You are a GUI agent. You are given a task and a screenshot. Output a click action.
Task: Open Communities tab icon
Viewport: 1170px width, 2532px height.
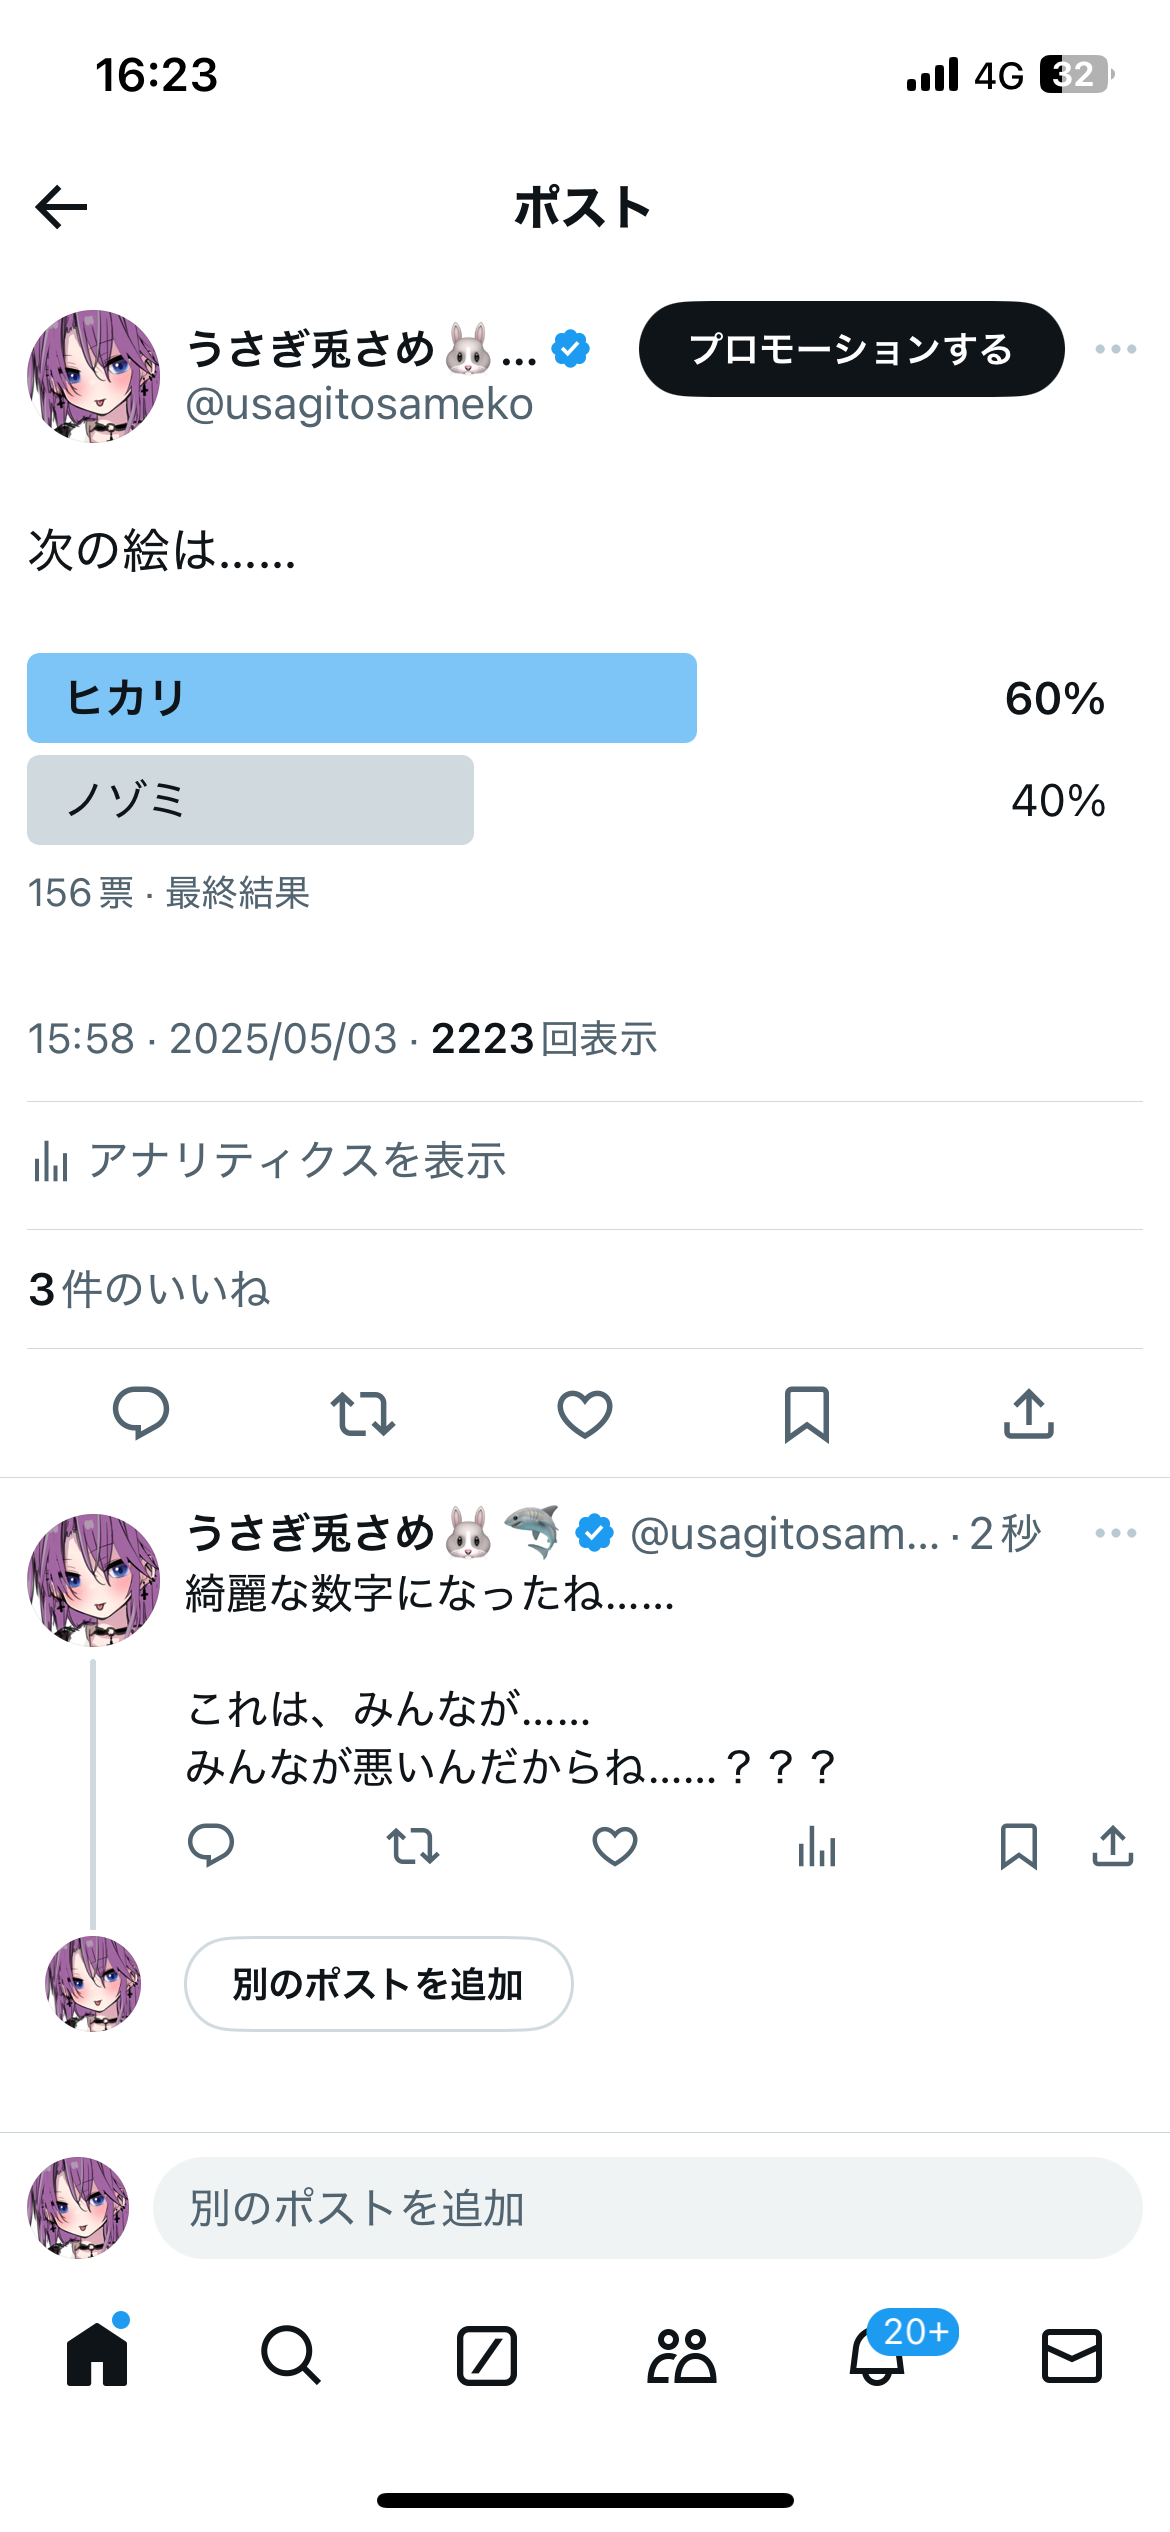pyautogui.click(x=682, y=2355)
